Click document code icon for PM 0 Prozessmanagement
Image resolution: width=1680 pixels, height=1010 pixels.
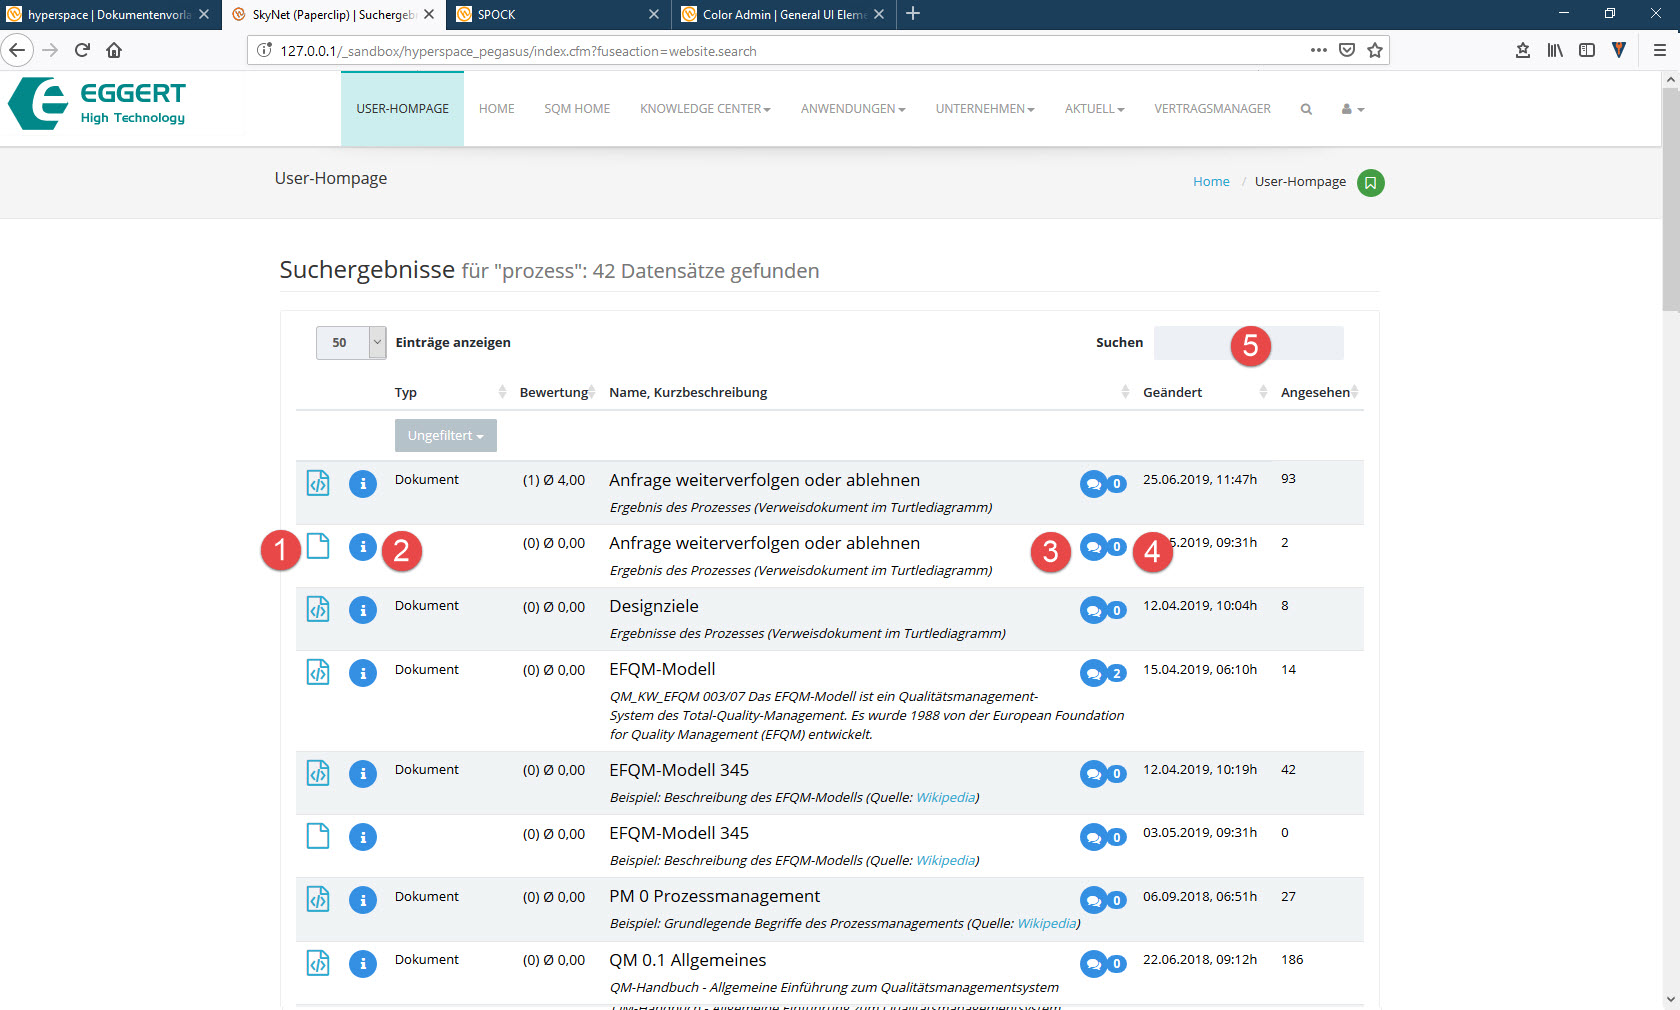tap(318, 899)
